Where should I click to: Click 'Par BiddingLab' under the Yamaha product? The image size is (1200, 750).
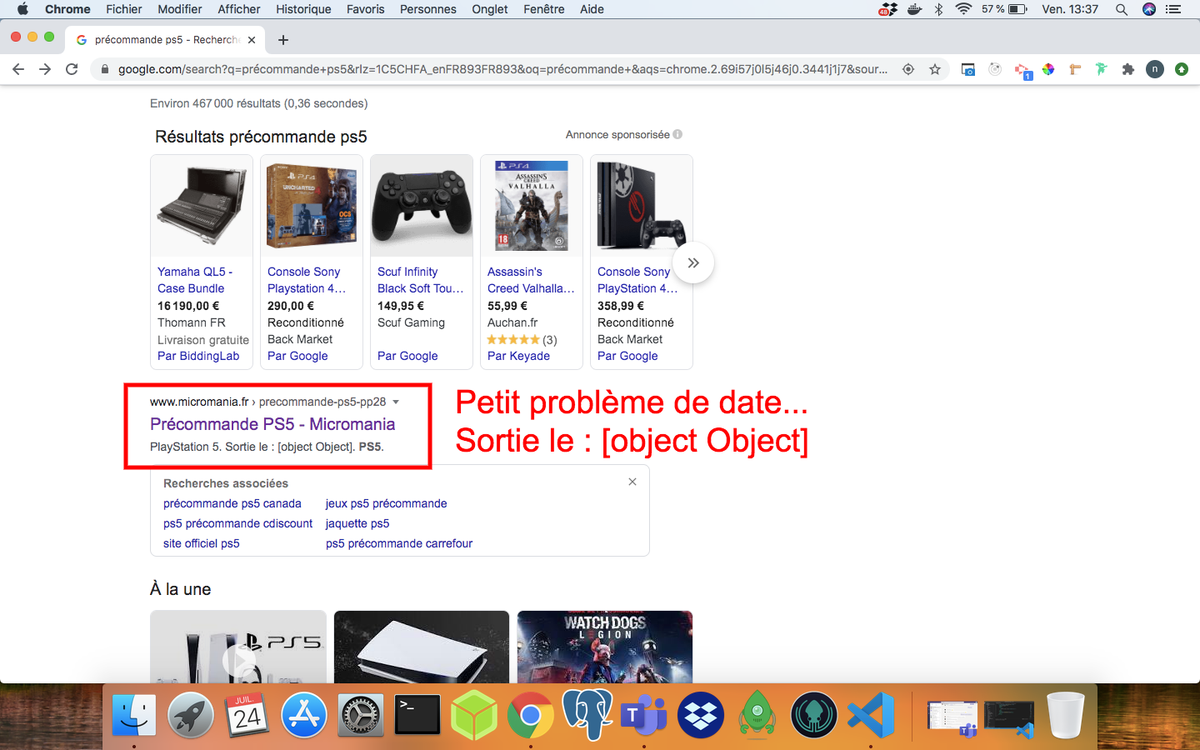[x=196, y=356]
